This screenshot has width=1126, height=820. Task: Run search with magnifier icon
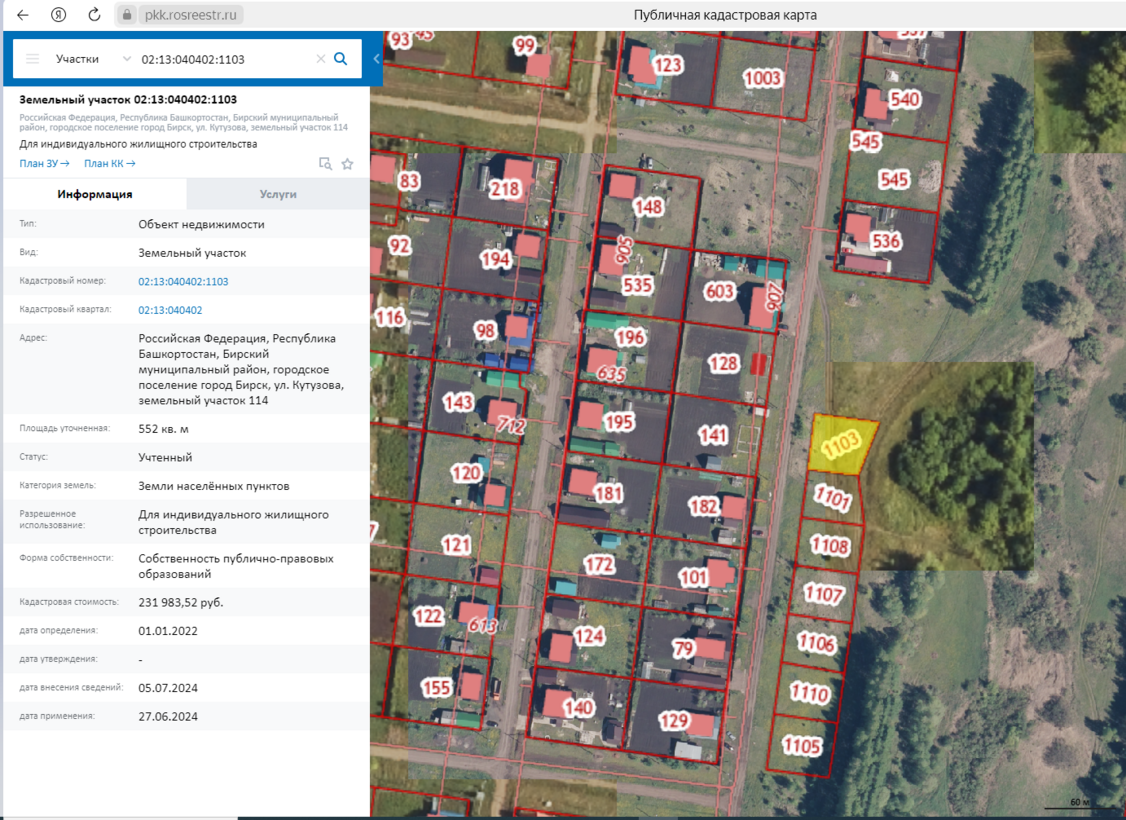tap(341, 59)
